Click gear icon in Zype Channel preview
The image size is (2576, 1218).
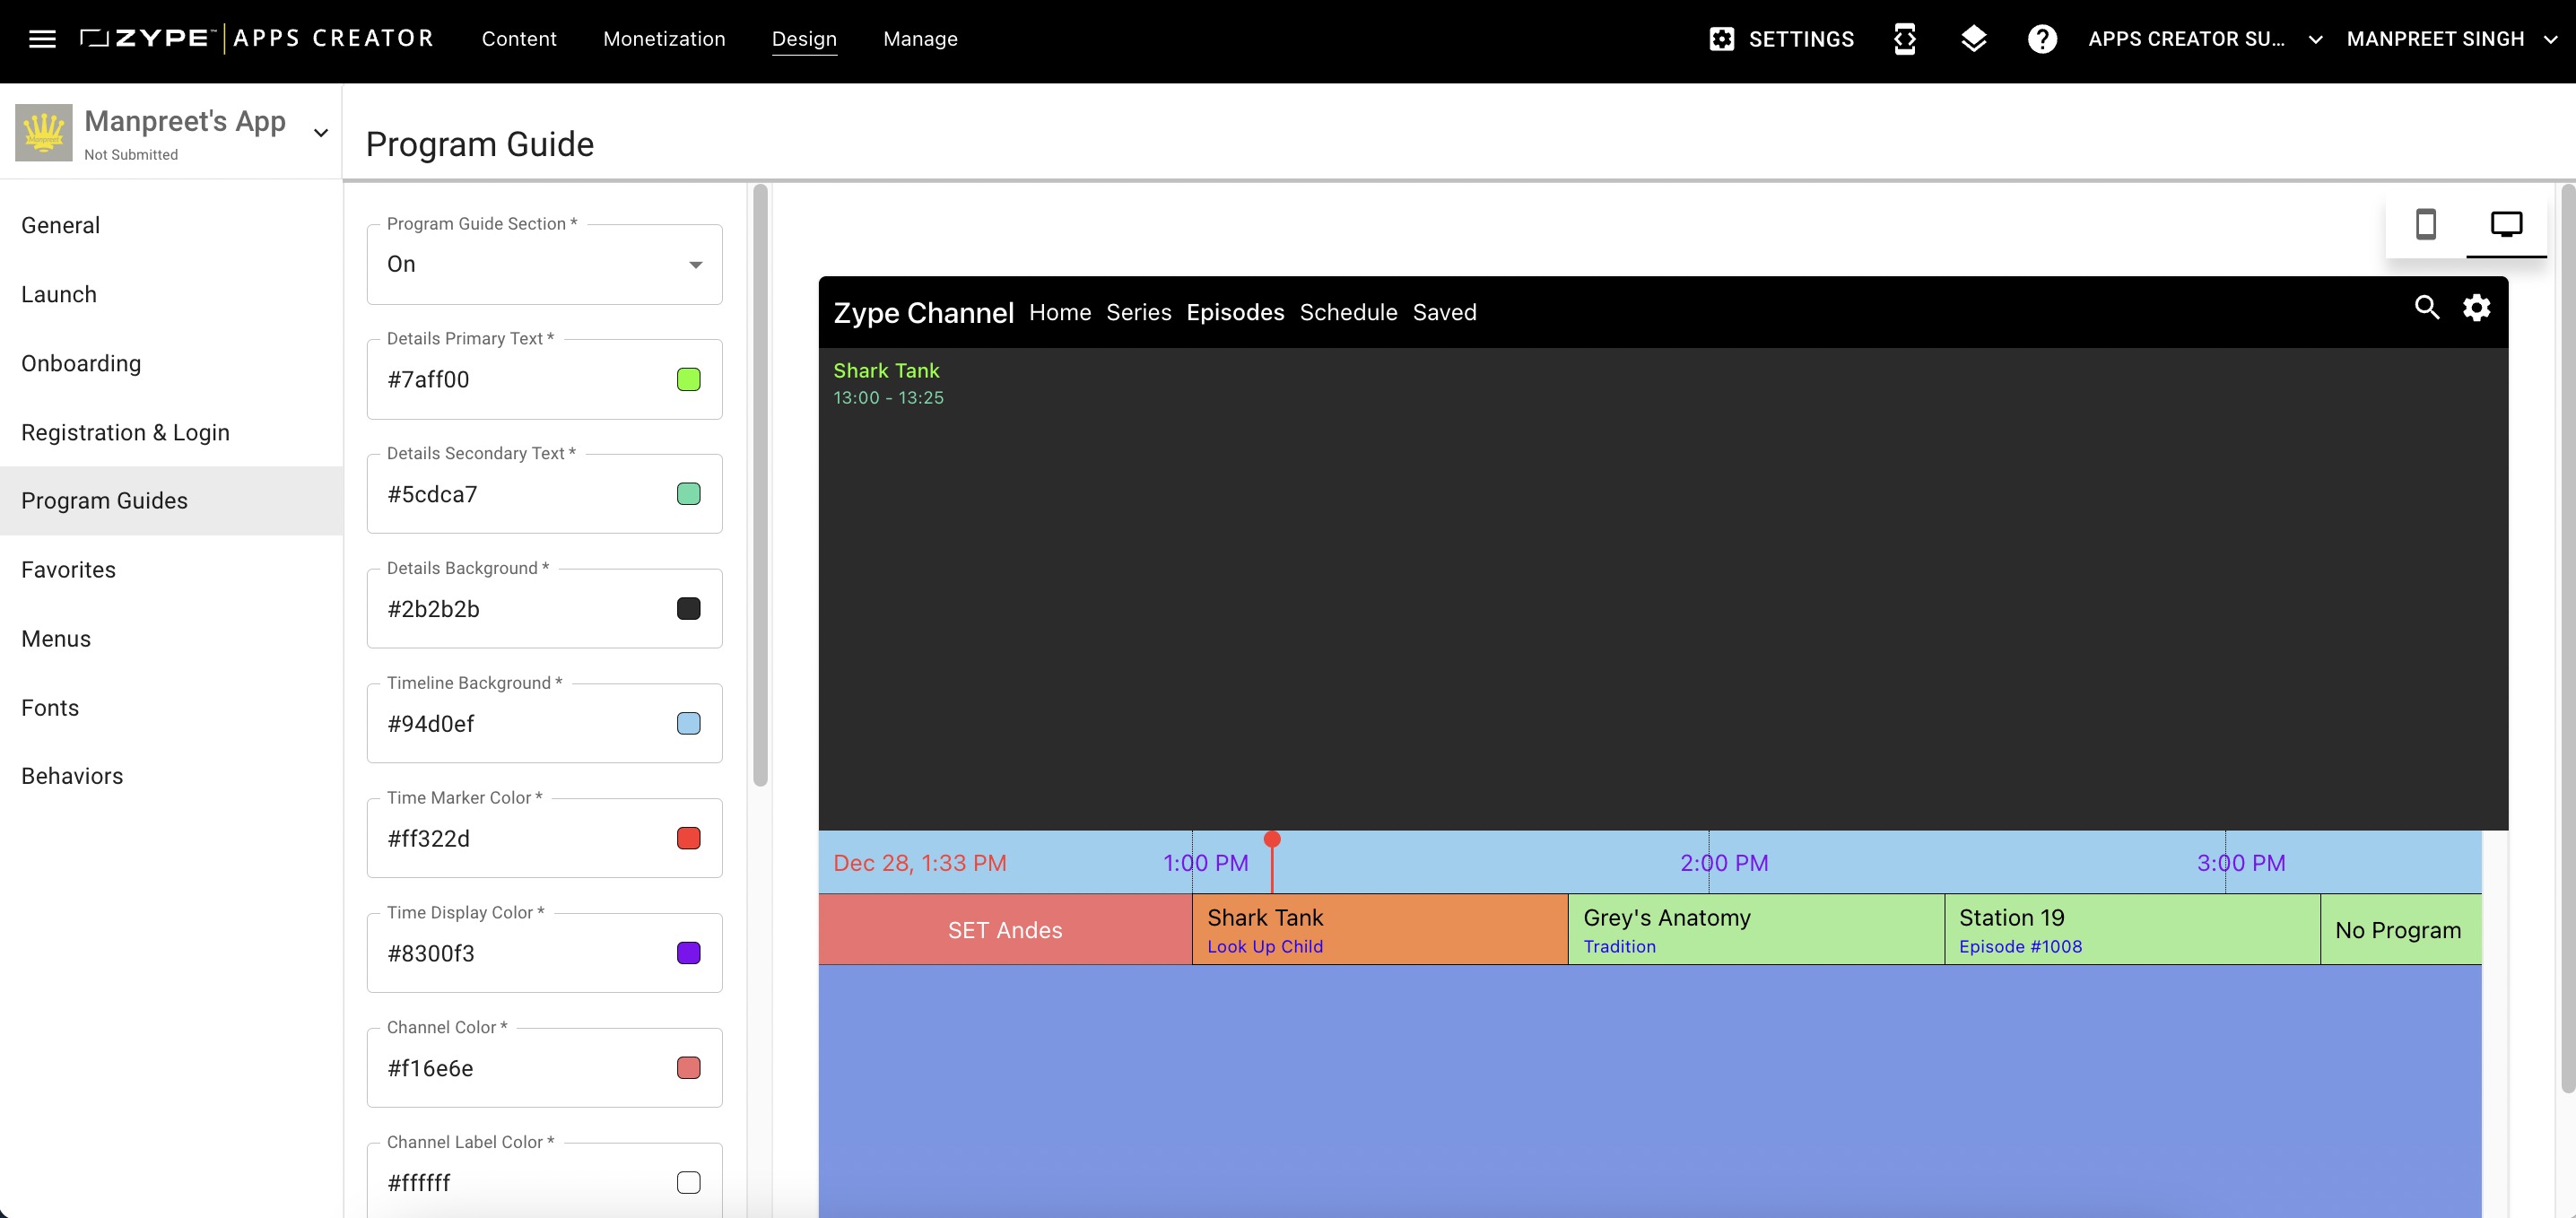(x=2476, y=307)
